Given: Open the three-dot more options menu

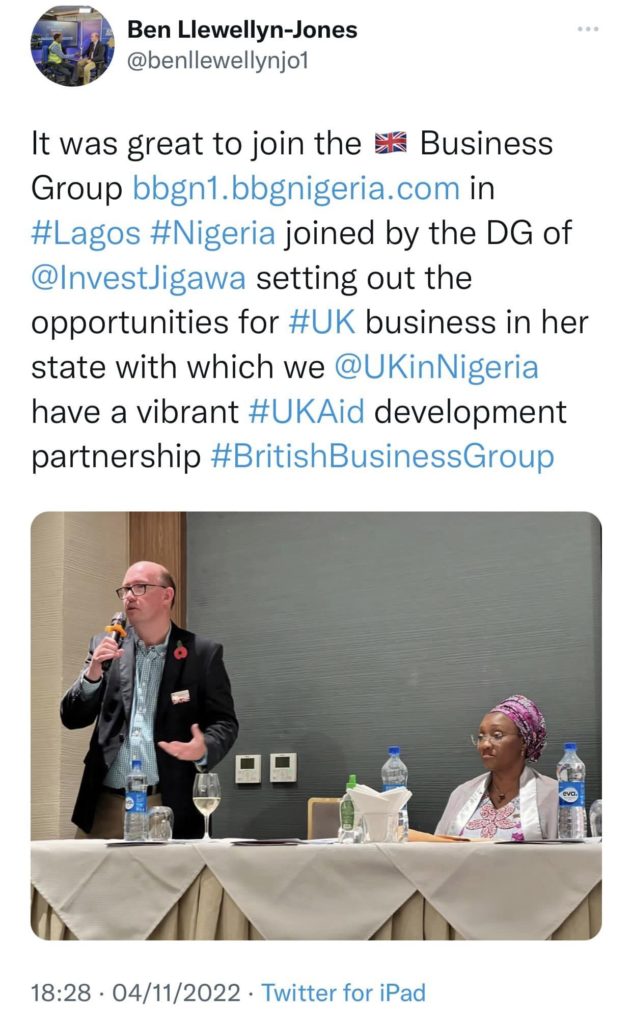Looking at the screenshot, I should (x=588, y=29).
